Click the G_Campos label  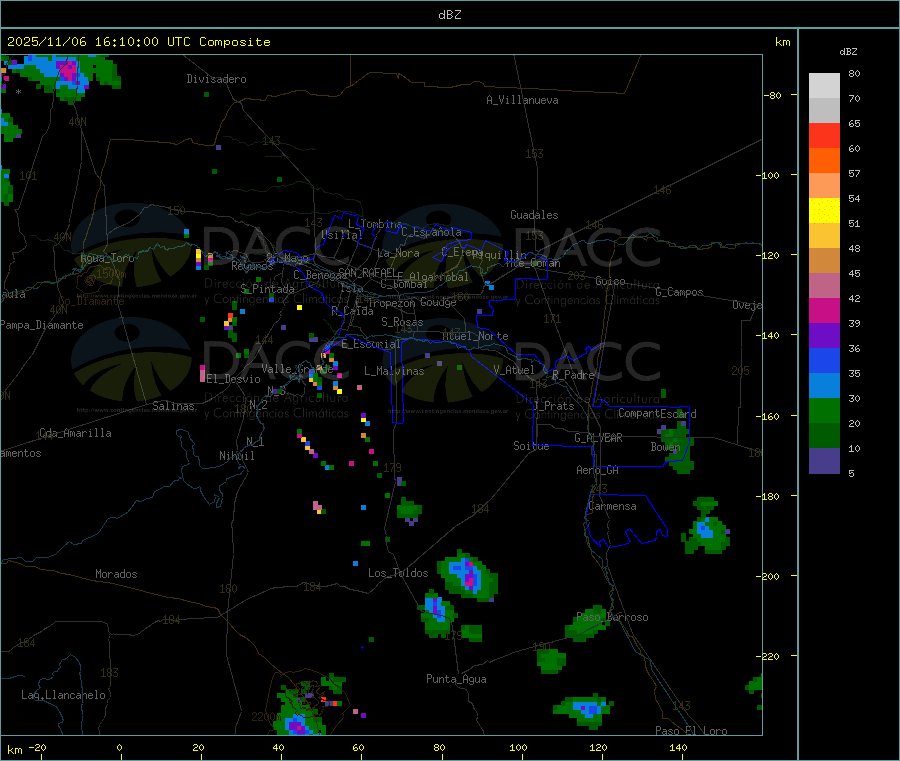(x=679, y=292)
